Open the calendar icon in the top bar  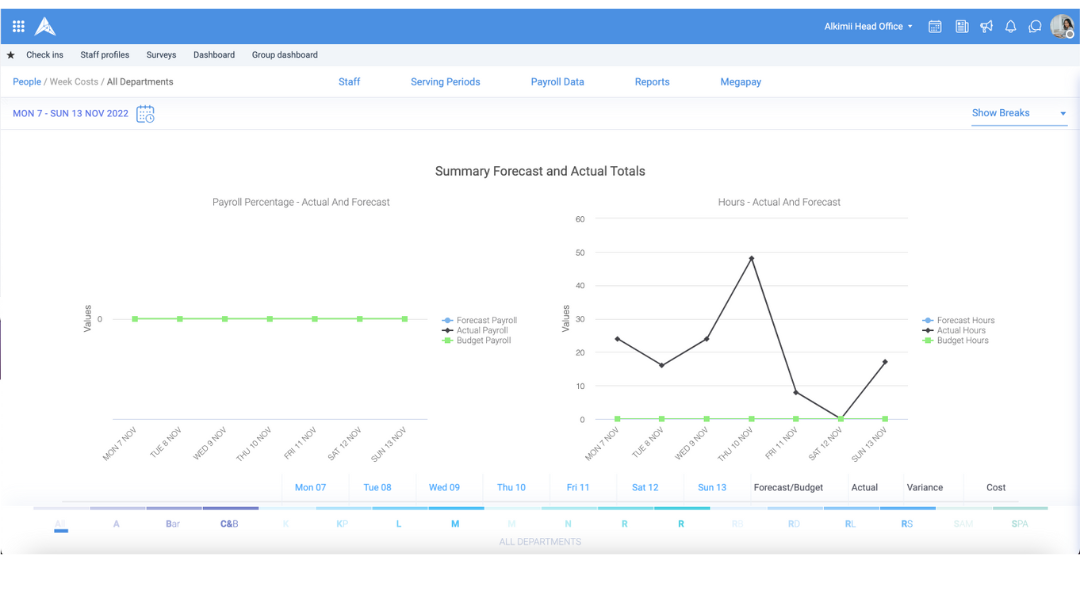[934, 26]
